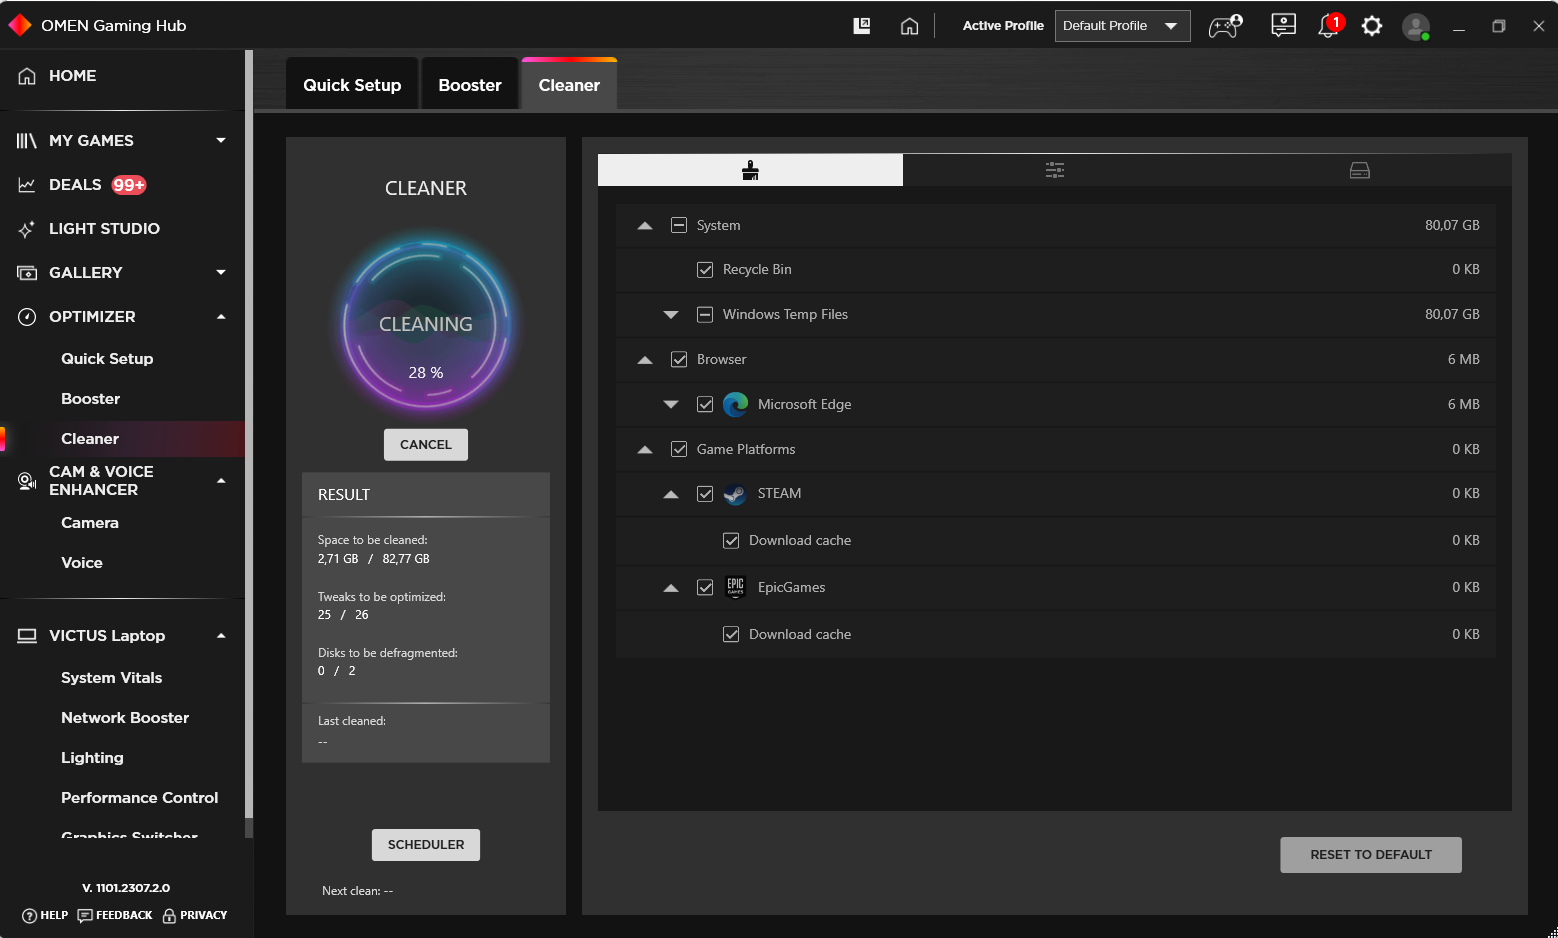Collapse the OPTIMIZER sidebar section

pyautogui.click(x=221, y=317)
